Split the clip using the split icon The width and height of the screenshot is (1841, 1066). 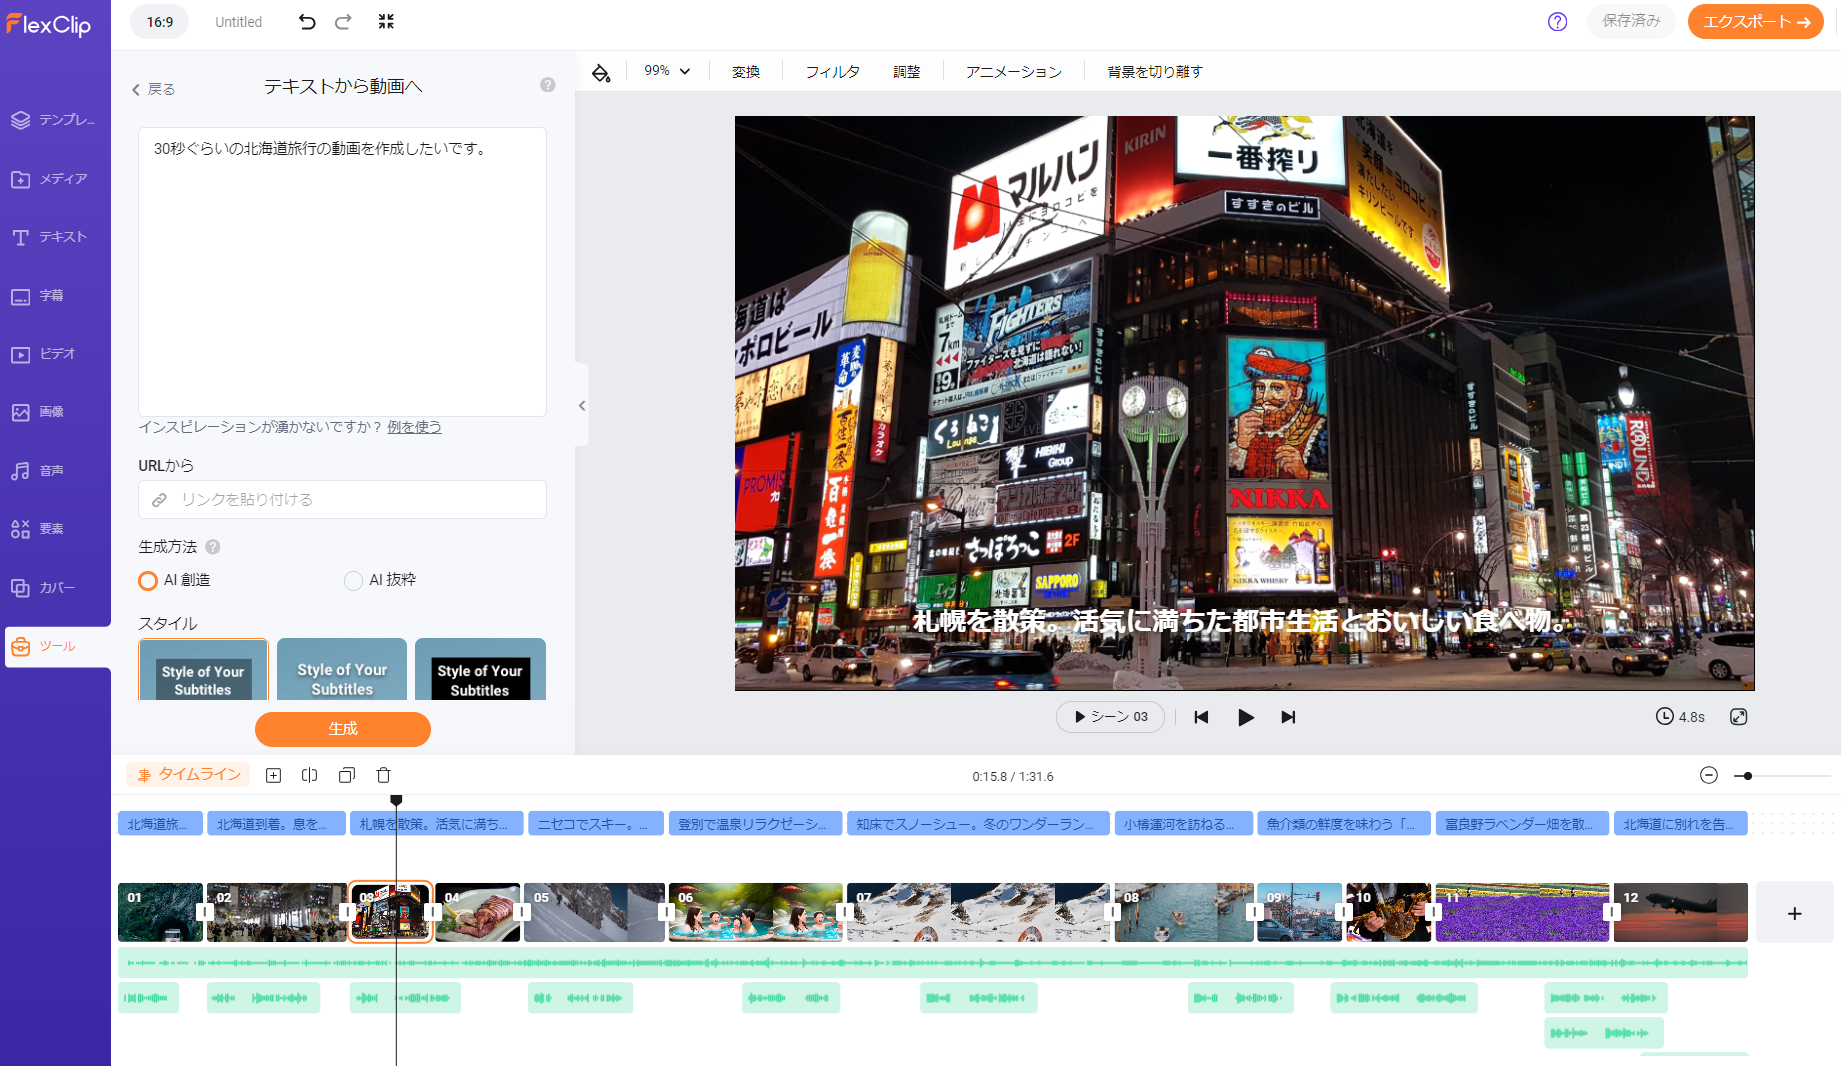coord(309,774)
